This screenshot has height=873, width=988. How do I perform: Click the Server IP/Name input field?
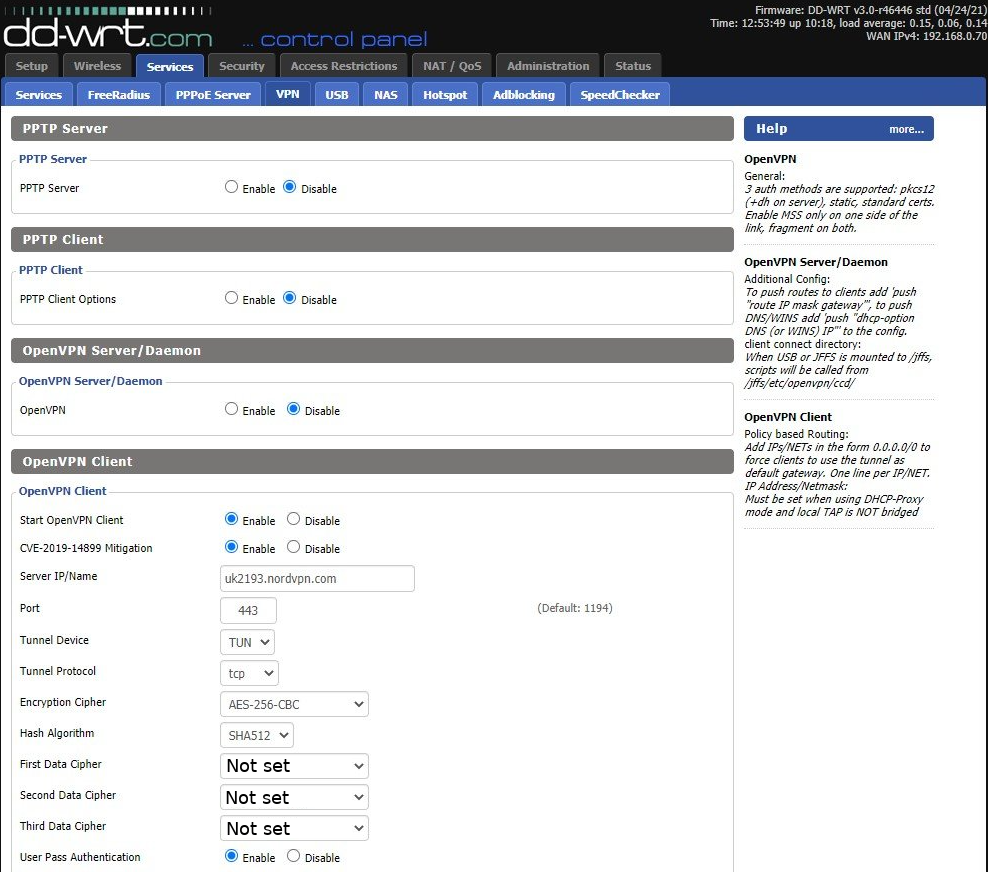317,578
